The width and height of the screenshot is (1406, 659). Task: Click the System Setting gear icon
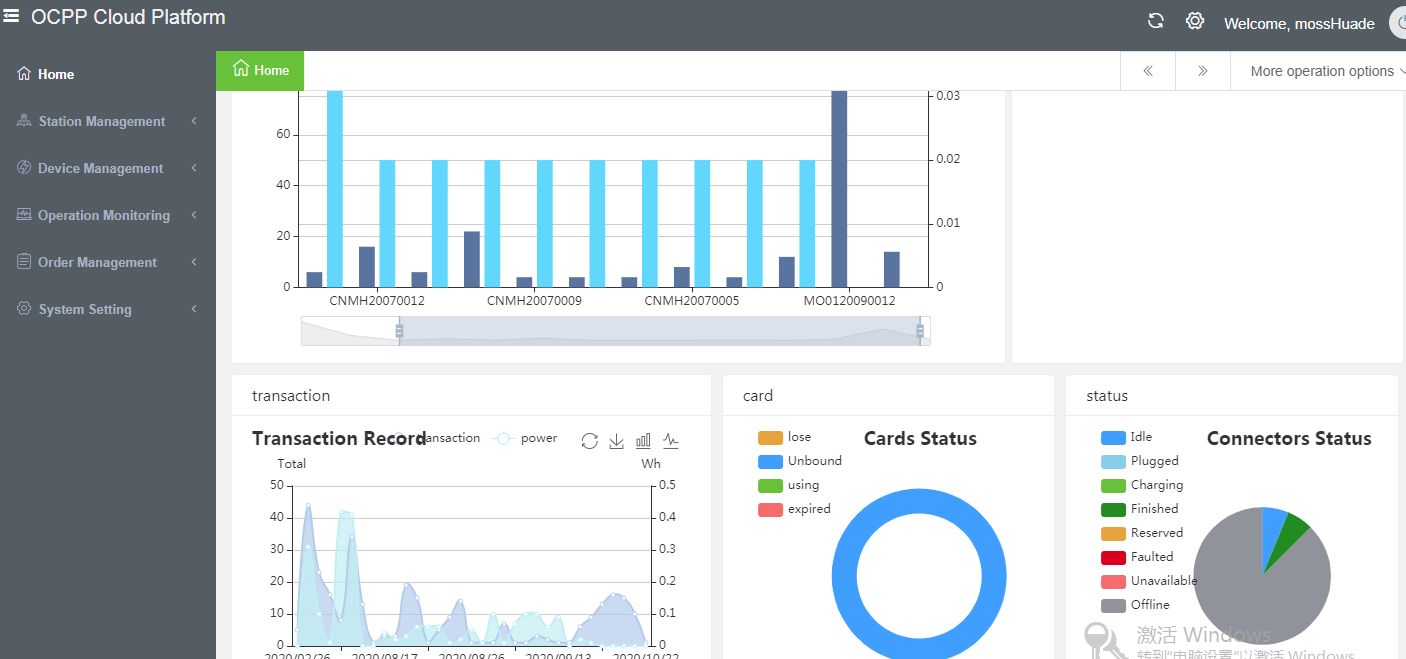(24, 309)
